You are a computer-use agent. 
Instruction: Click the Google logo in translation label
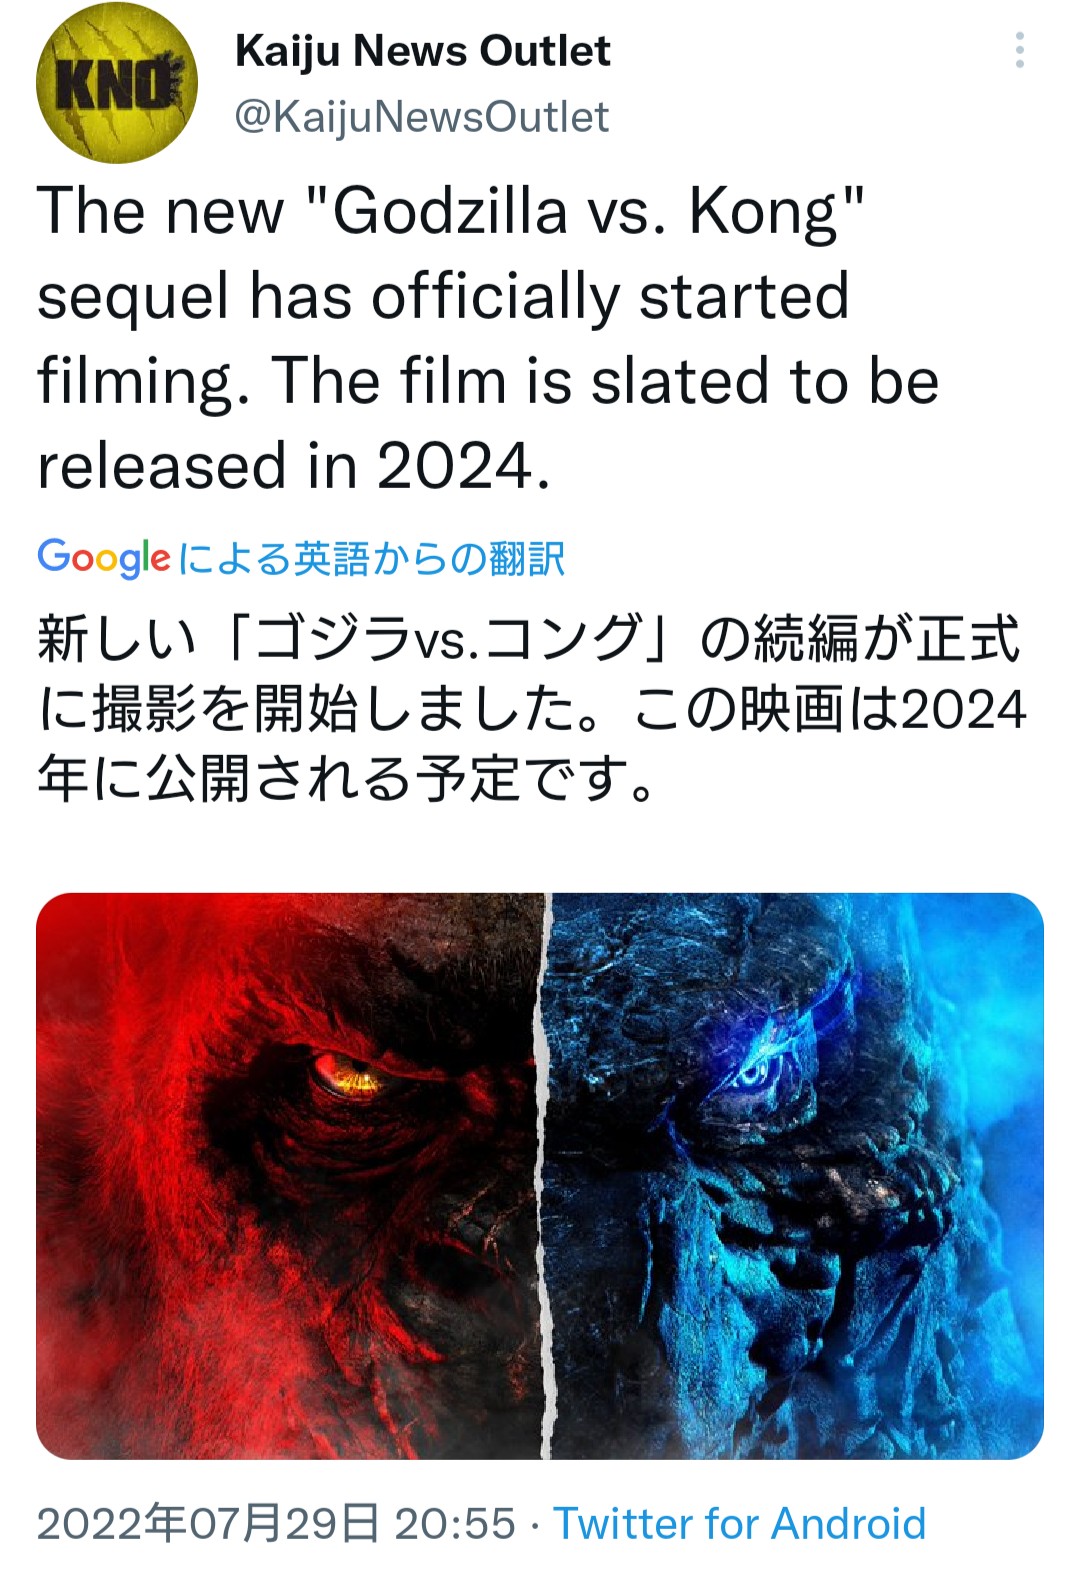[x=103, y=558]
